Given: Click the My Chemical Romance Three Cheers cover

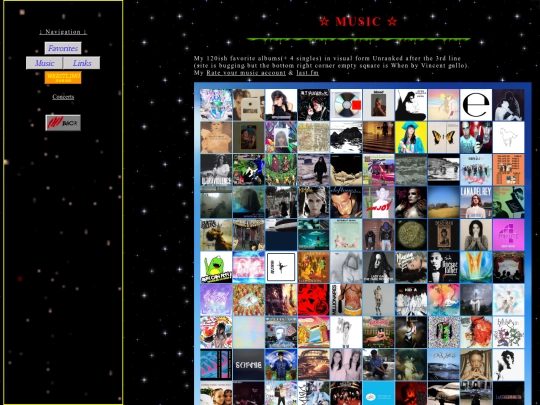Looking at the screenshot, I should coord(313,105).
